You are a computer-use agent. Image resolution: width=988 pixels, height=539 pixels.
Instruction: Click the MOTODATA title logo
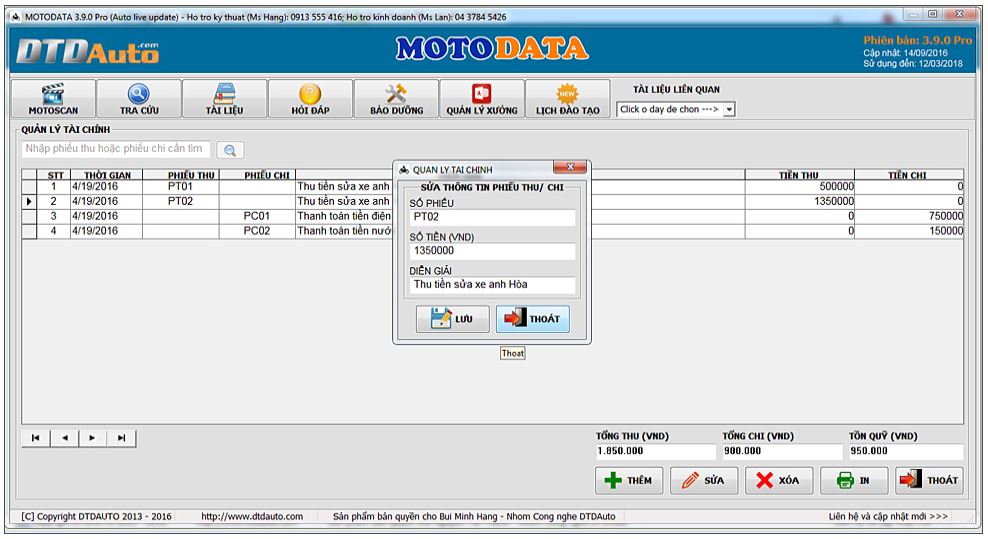[492, 49]
